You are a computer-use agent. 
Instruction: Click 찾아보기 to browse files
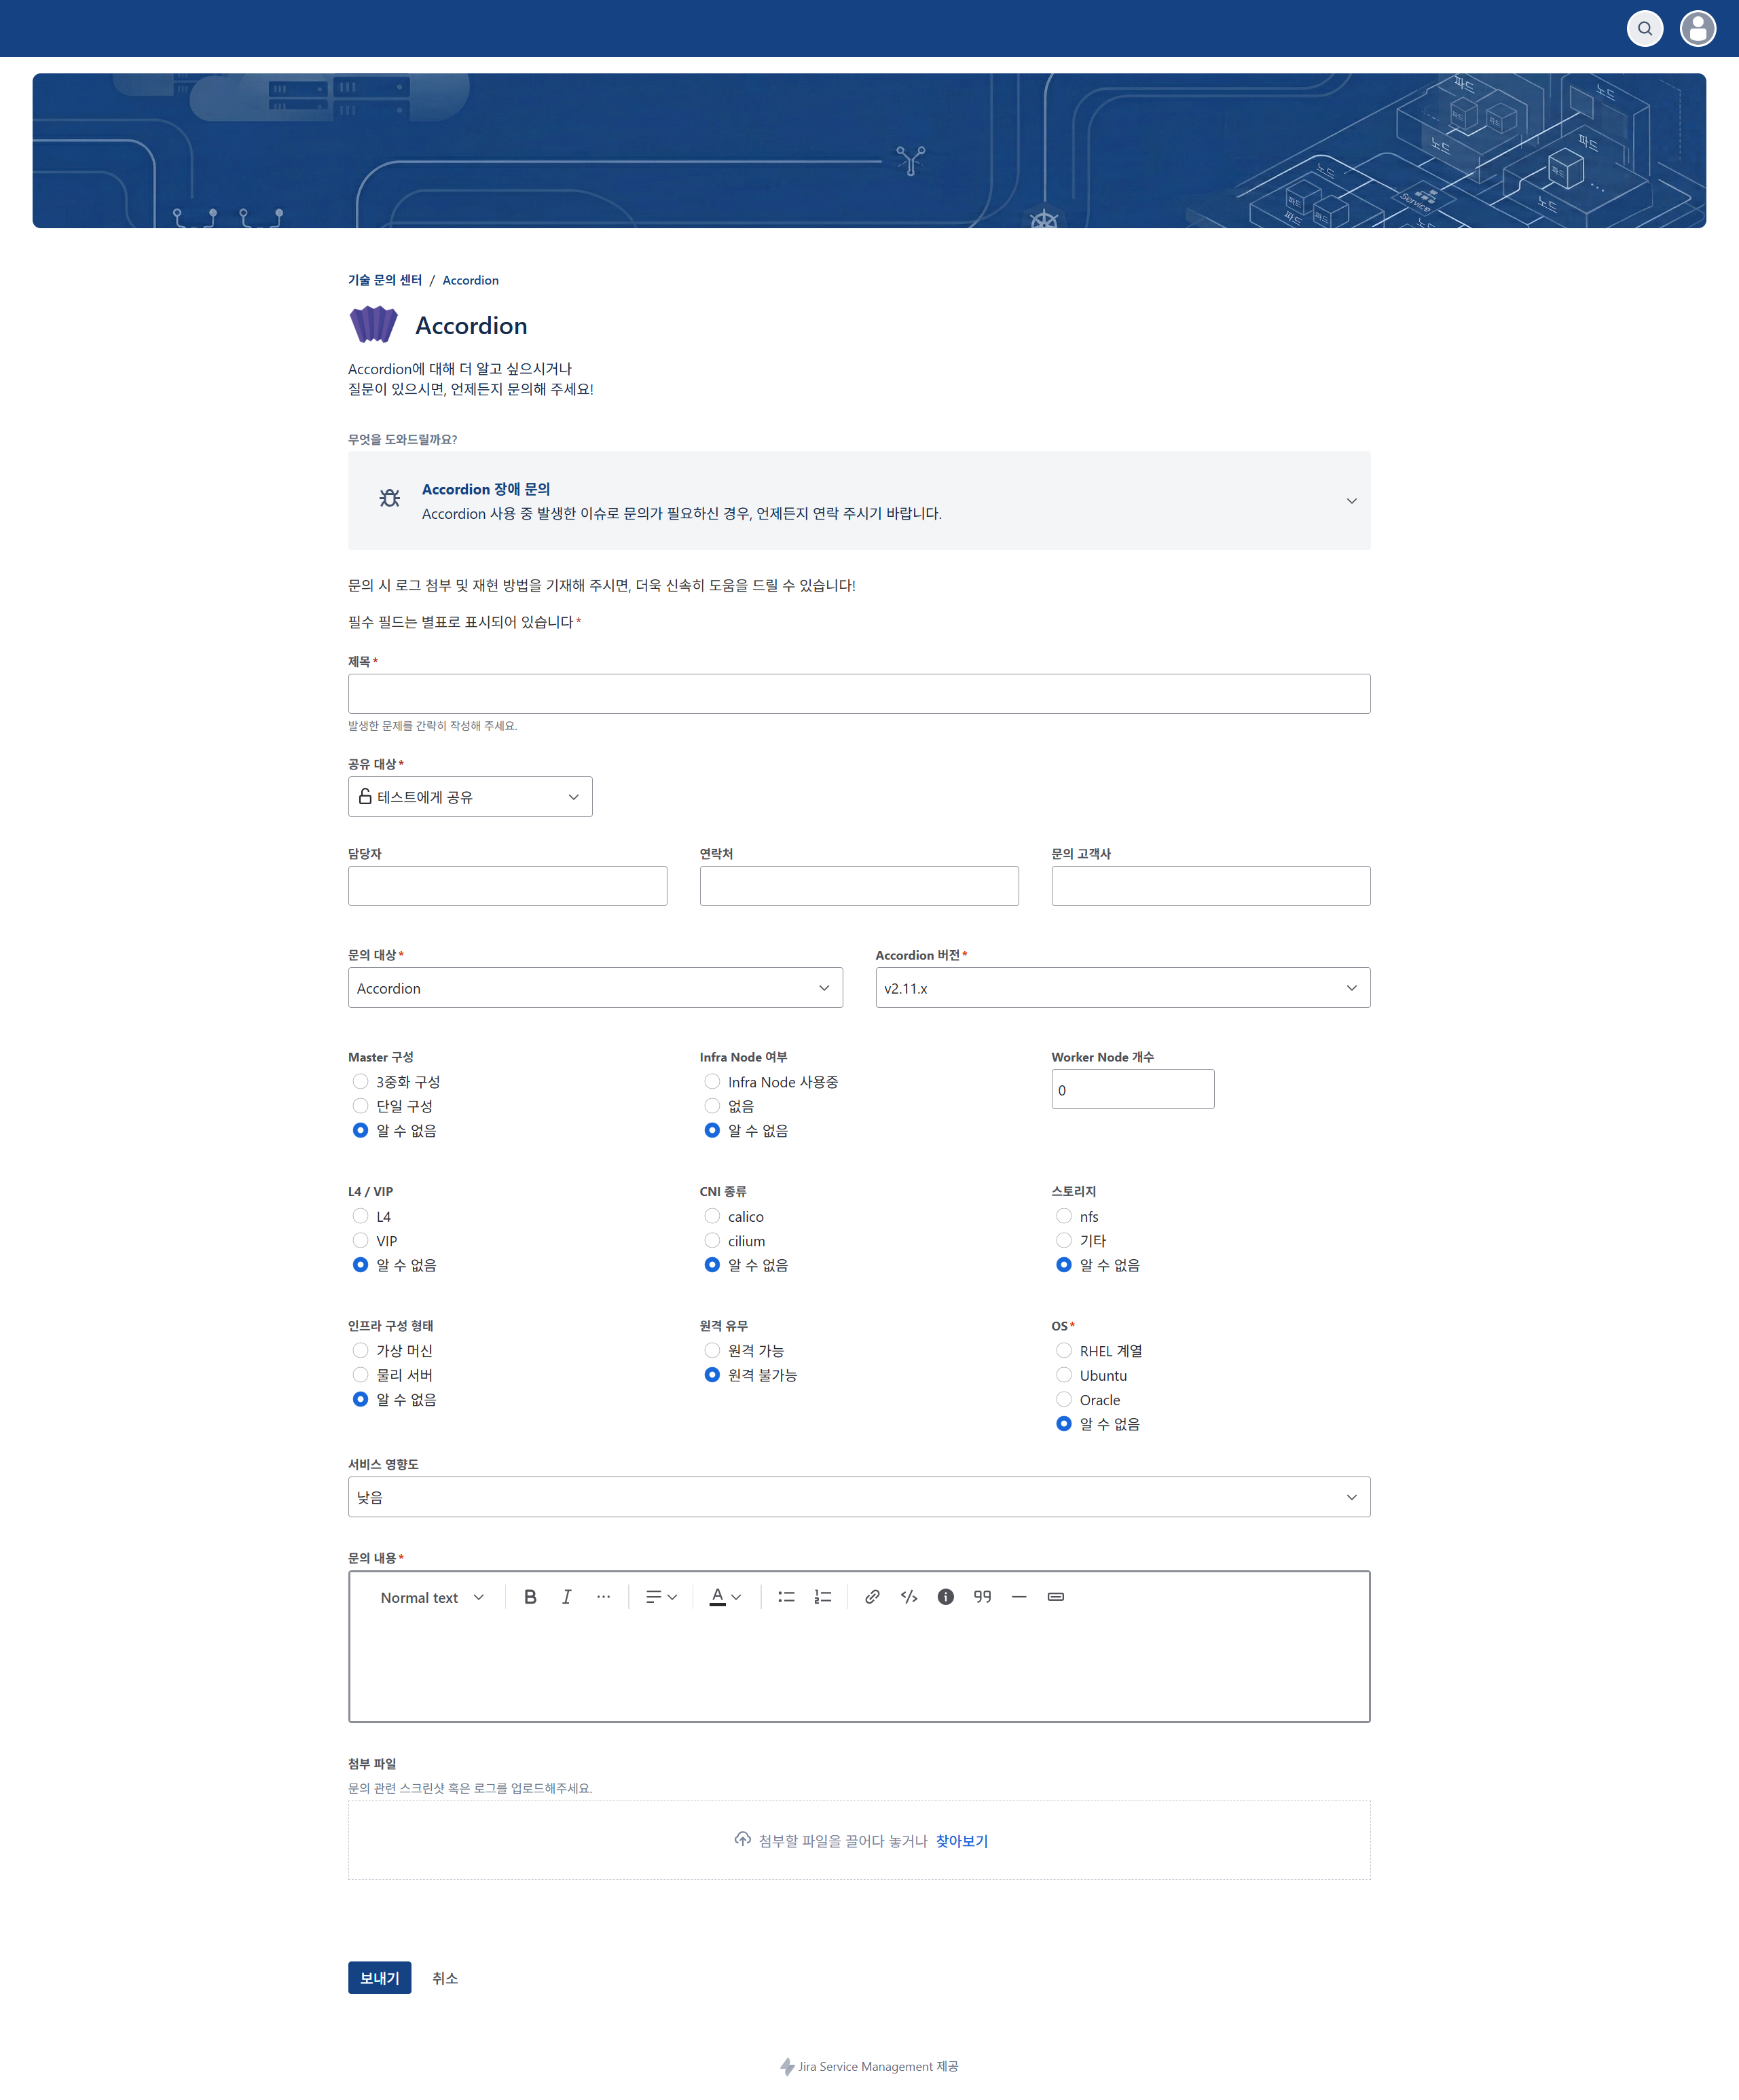tap(962, 1841)
